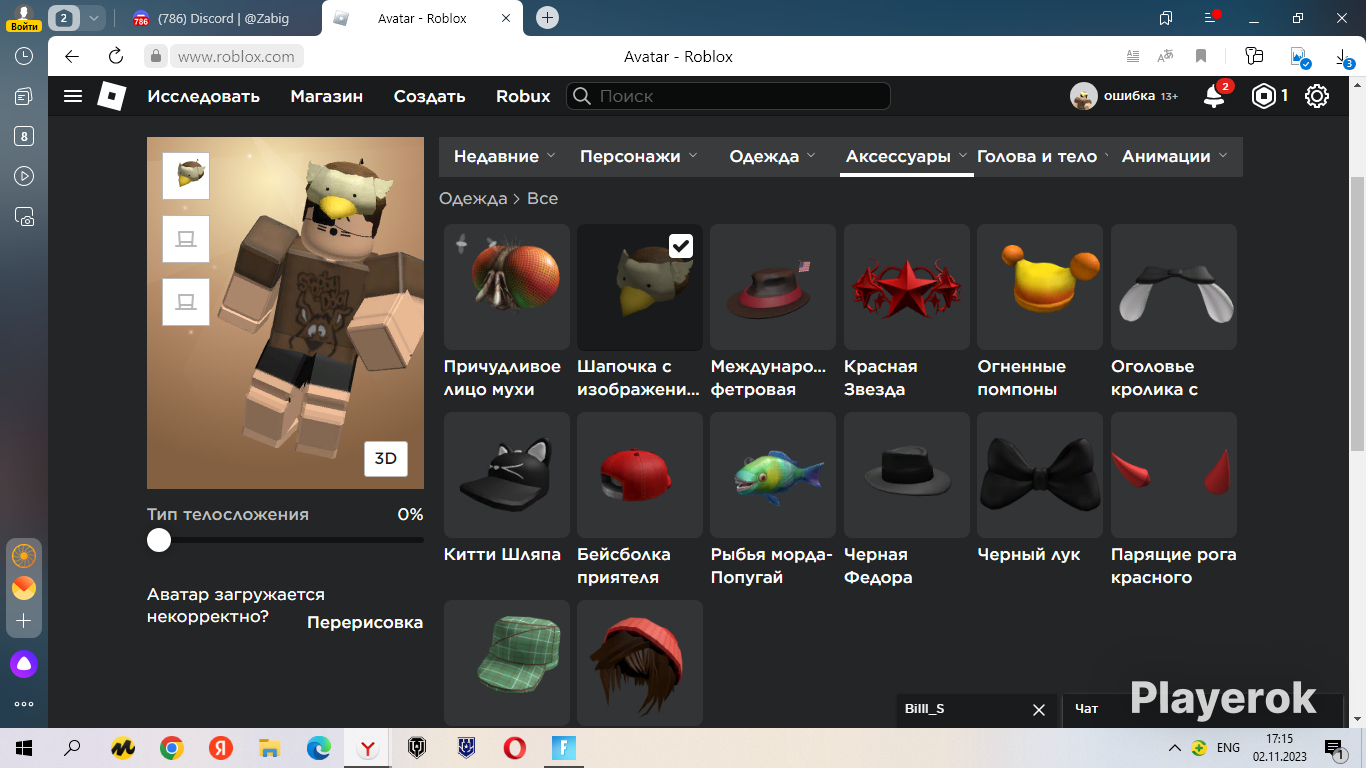Expand the Недавние dropdown tab

pyautogui.click(x=504, y=156)
